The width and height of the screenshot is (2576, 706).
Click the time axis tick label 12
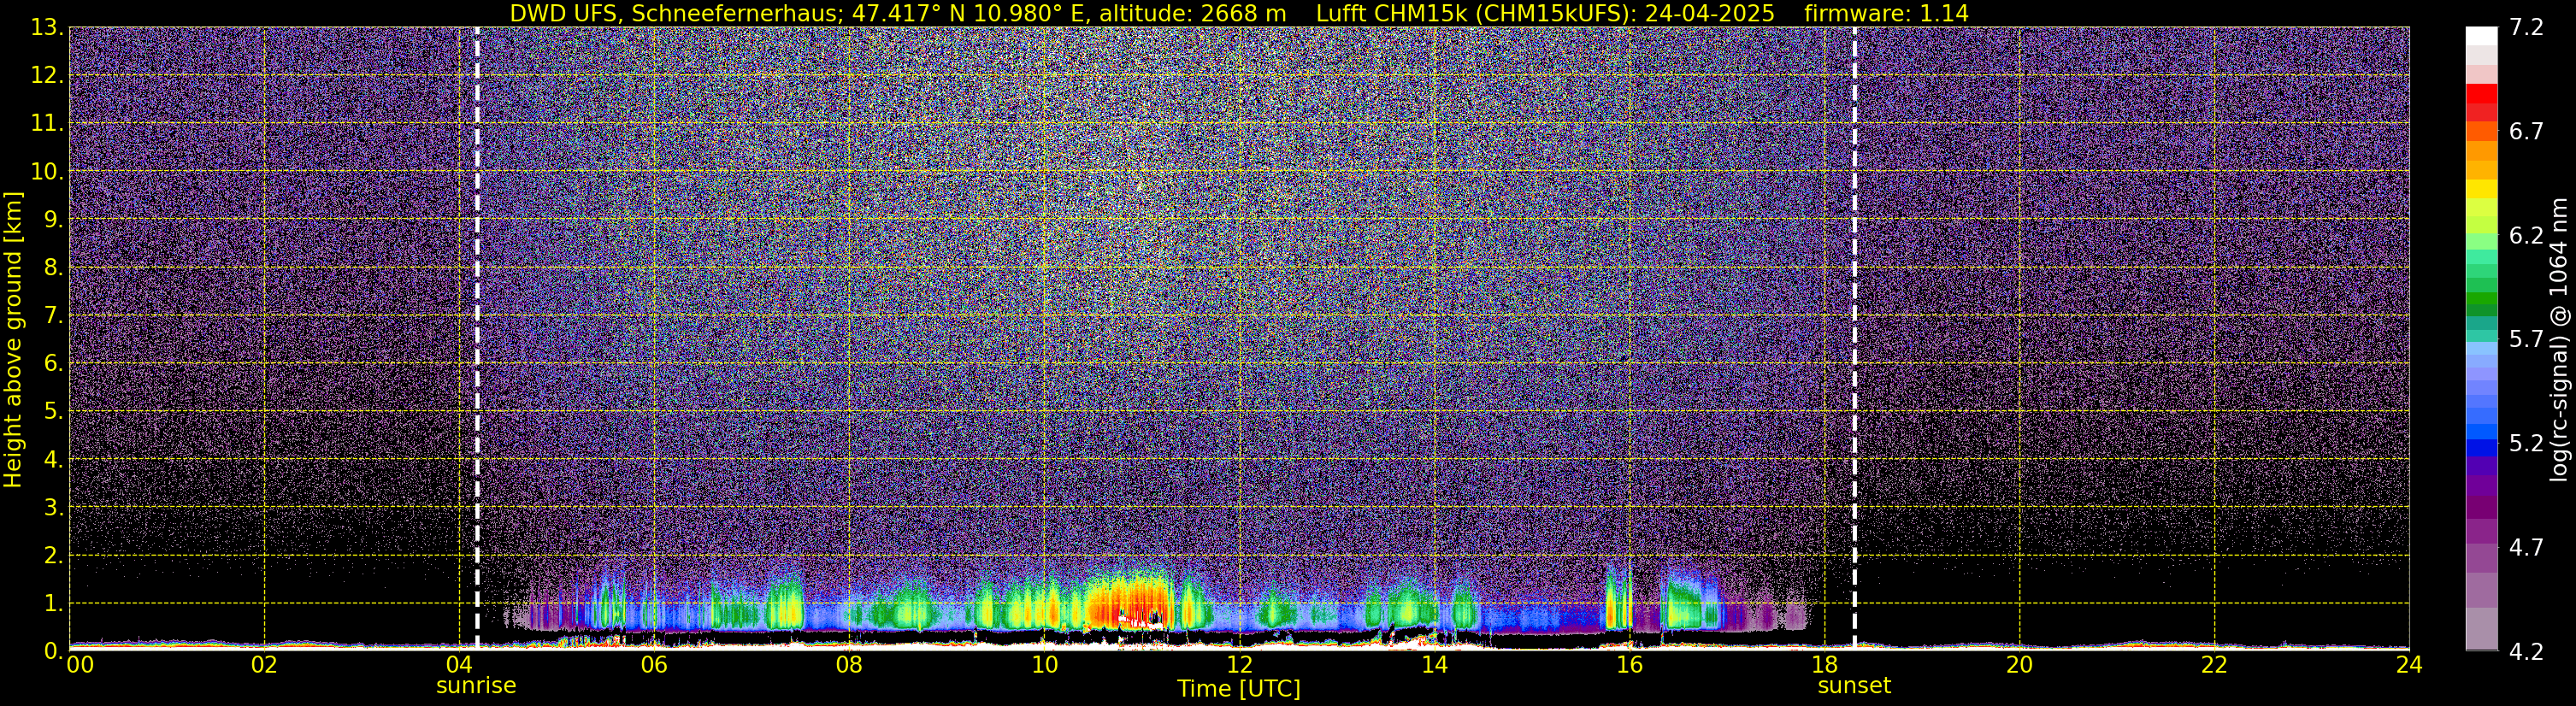pyautogui.click(x=1239, y=665)
